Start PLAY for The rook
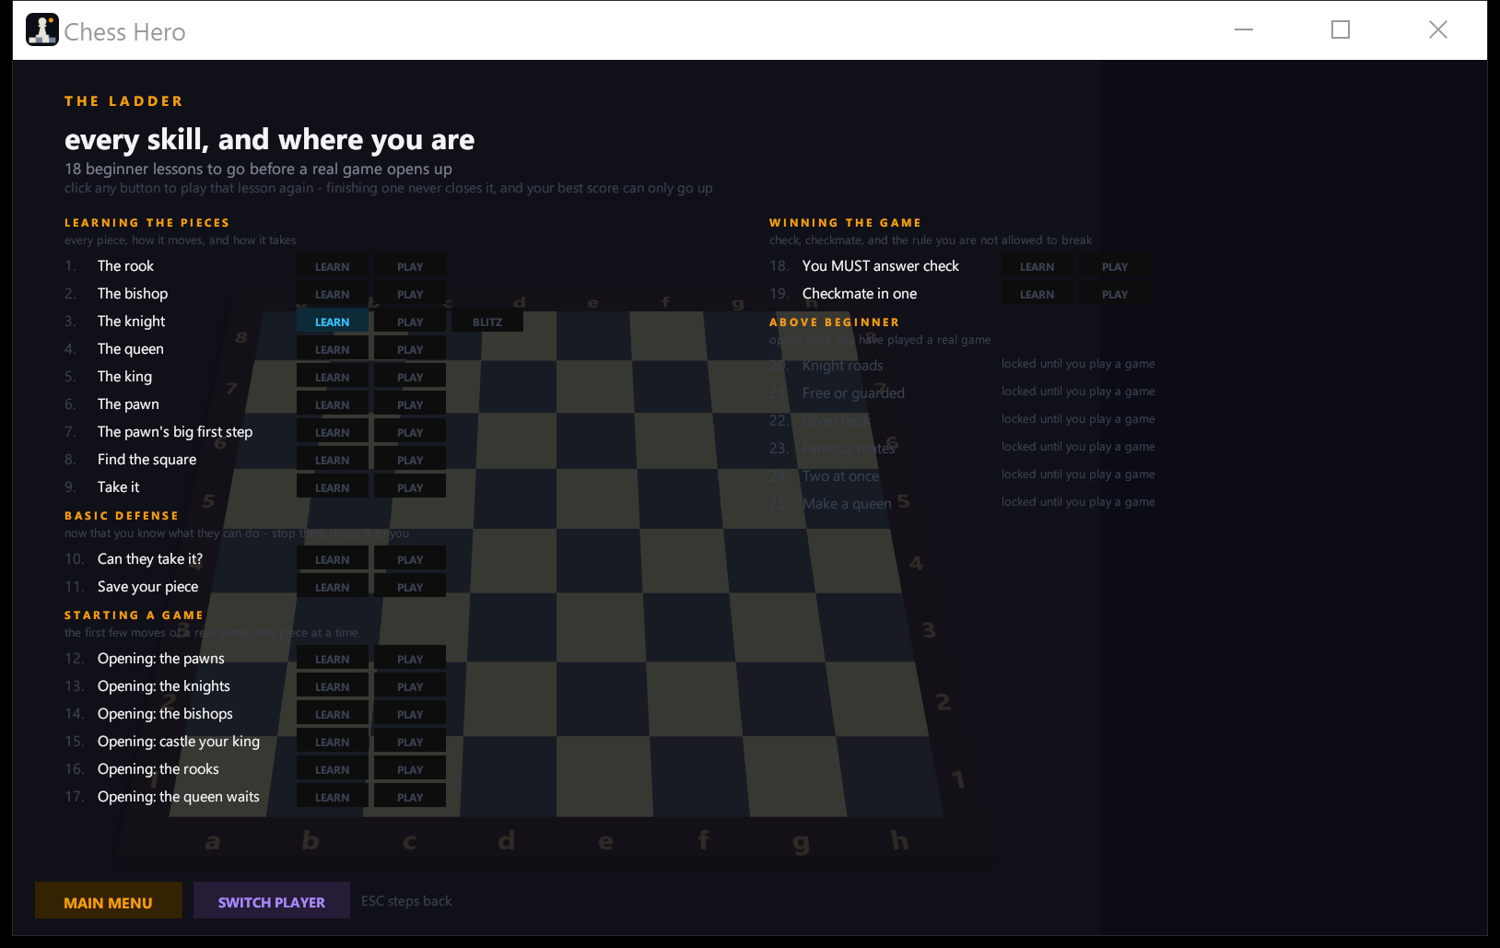The image size is (1500, 948). tap(410, 267)
